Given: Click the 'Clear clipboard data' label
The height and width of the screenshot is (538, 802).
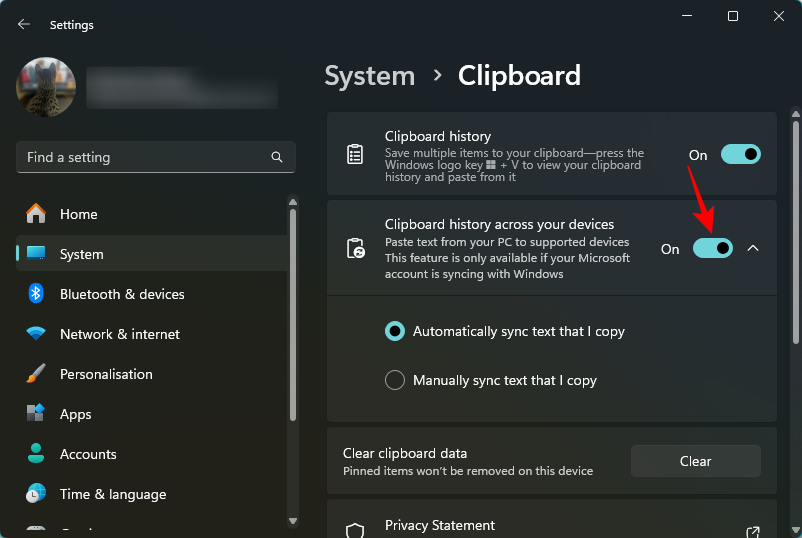Looking at the screenshot, I should pyautogui.click(x=405, y=453).
